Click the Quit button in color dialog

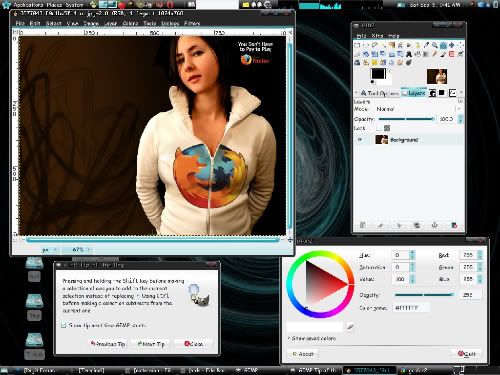pos(467,354)
